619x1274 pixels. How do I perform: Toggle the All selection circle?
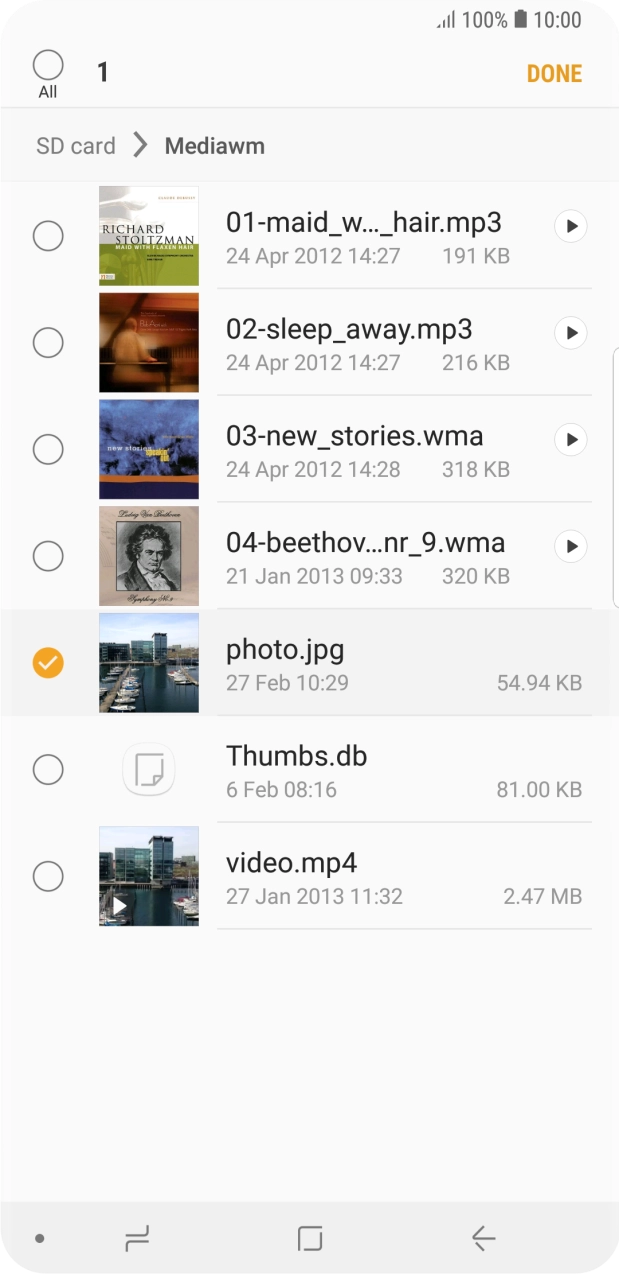click(48, 67)
